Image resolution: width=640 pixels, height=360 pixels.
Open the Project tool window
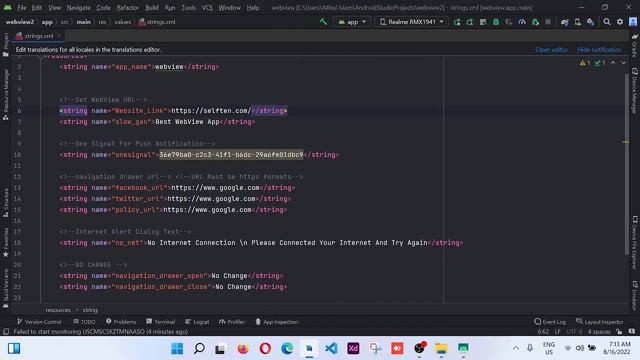(6, 44)
